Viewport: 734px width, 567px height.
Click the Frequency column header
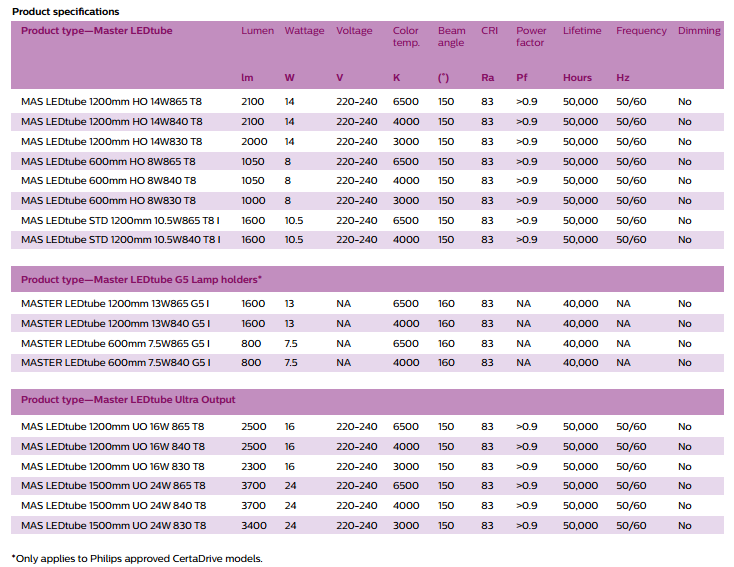(x=641, y=31)
